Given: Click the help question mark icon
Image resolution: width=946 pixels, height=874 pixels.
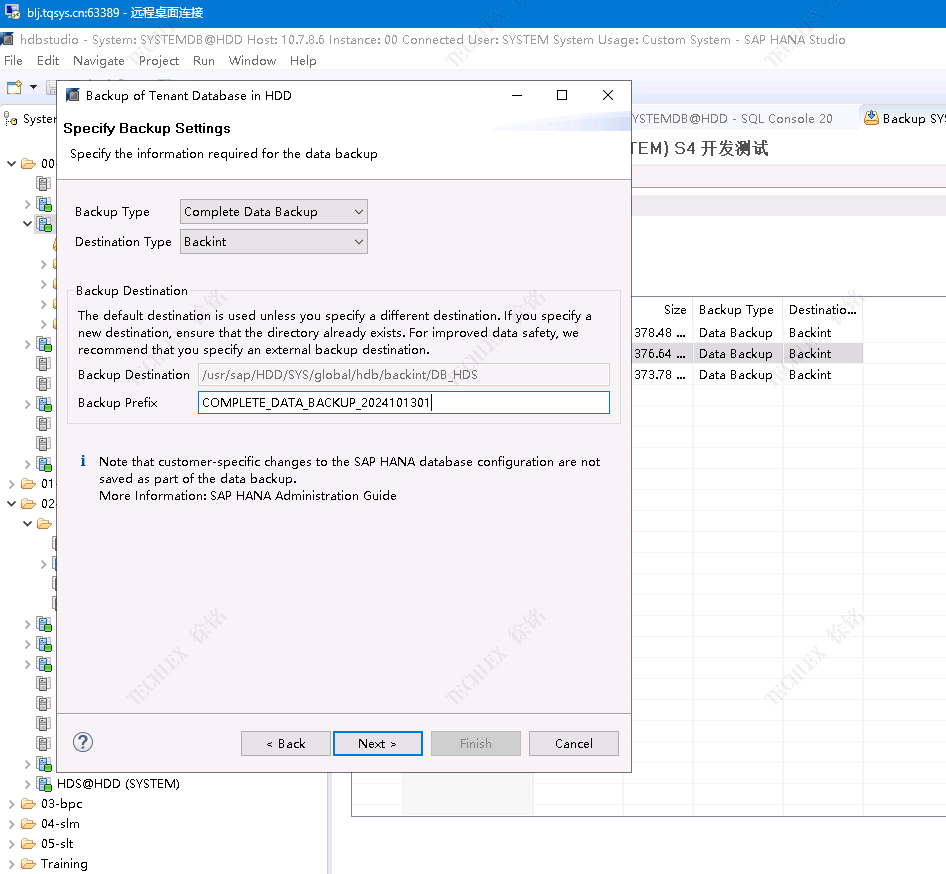Looking at the screenshot, I should click(x=84, y=742).
